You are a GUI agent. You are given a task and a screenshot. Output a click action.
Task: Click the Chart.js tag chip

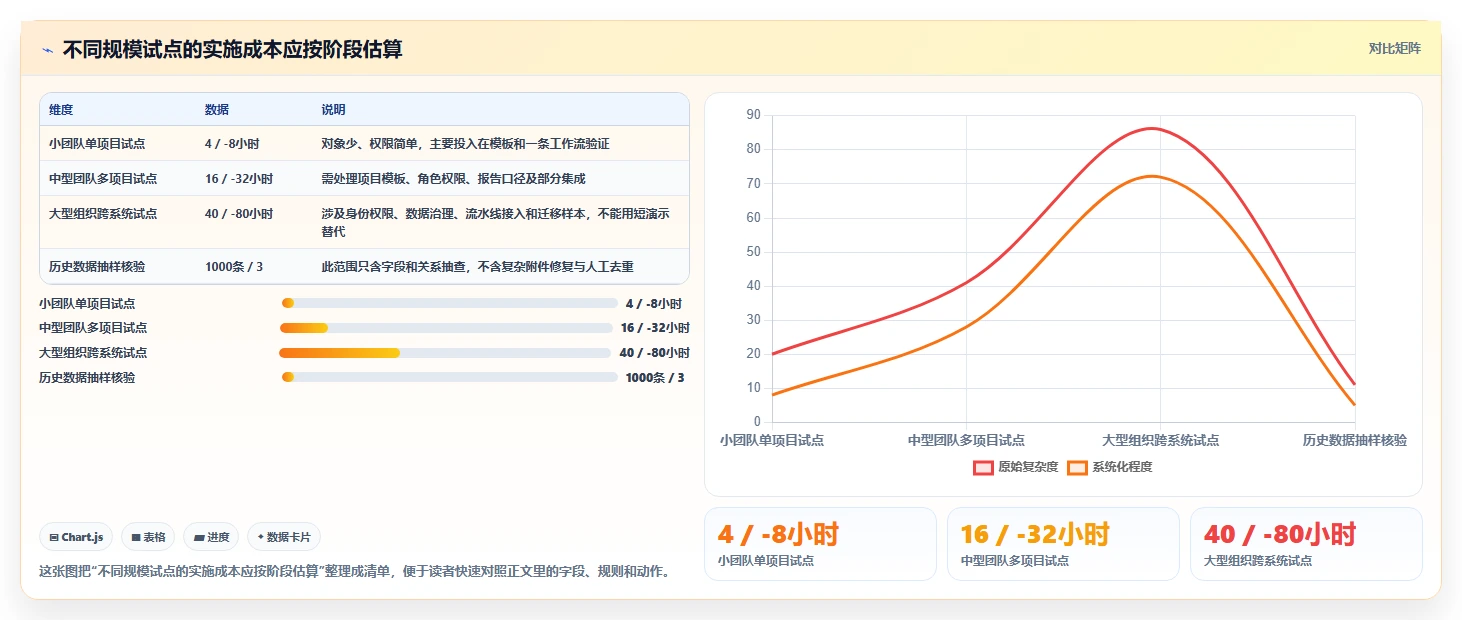coord(77,537)
